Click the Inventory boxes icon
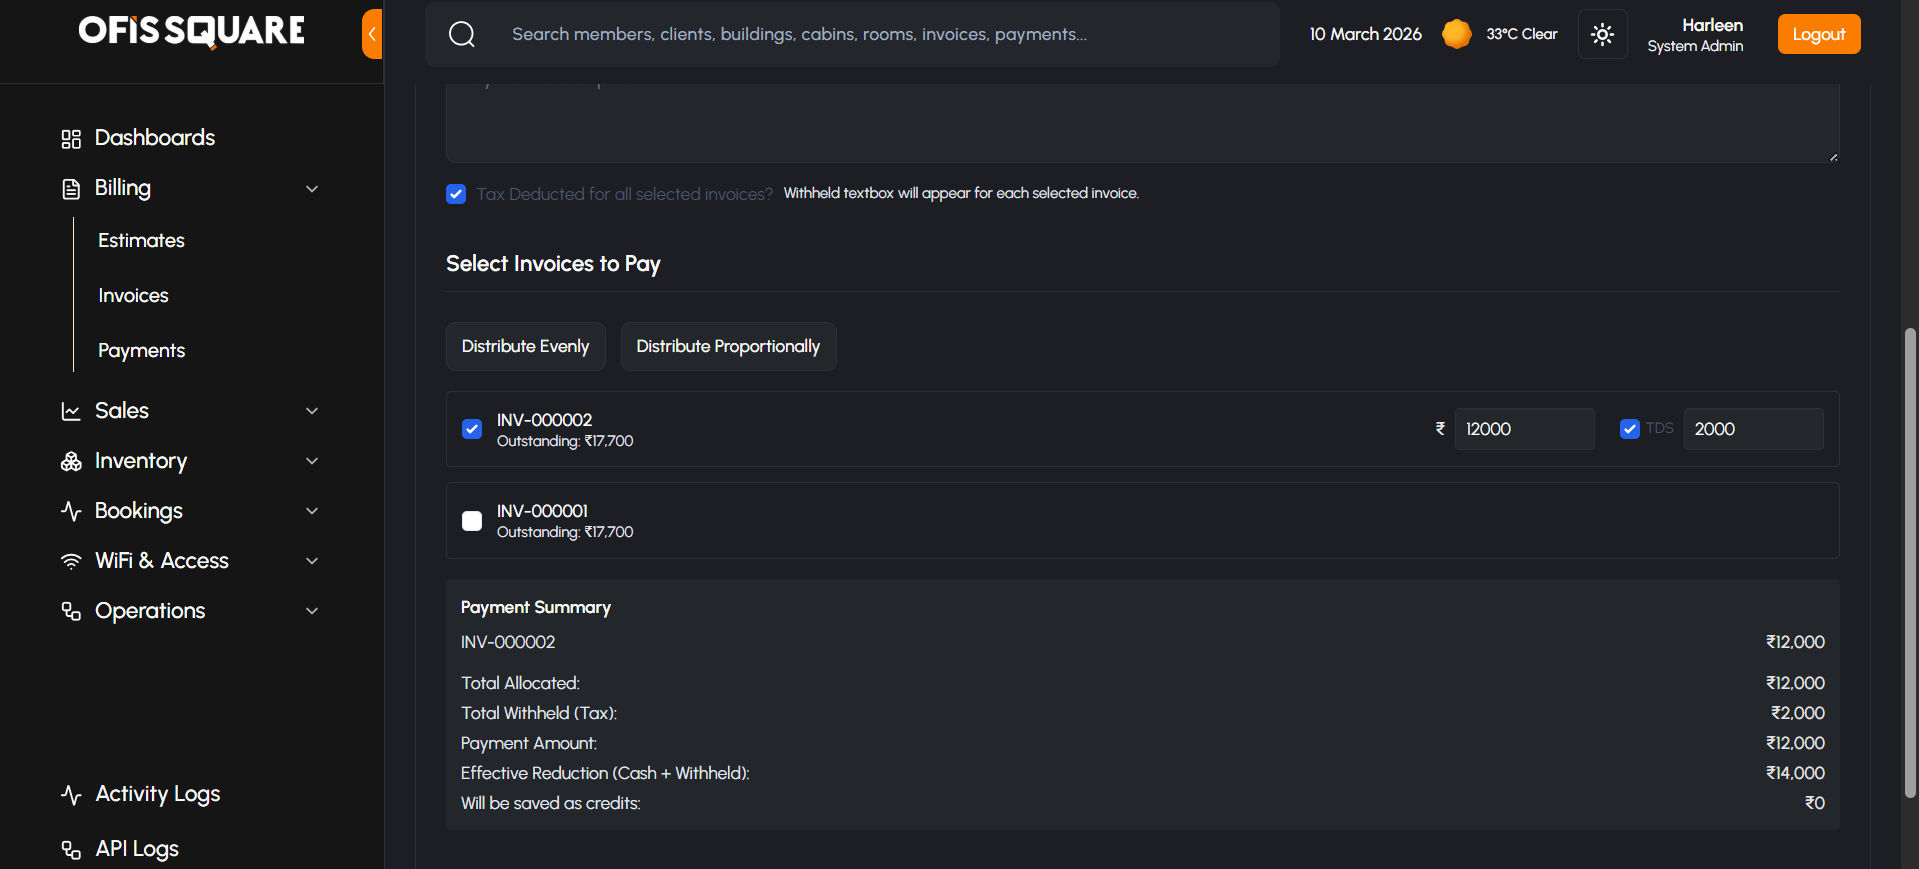This screenshot has width=1919, height=869. 71,461
